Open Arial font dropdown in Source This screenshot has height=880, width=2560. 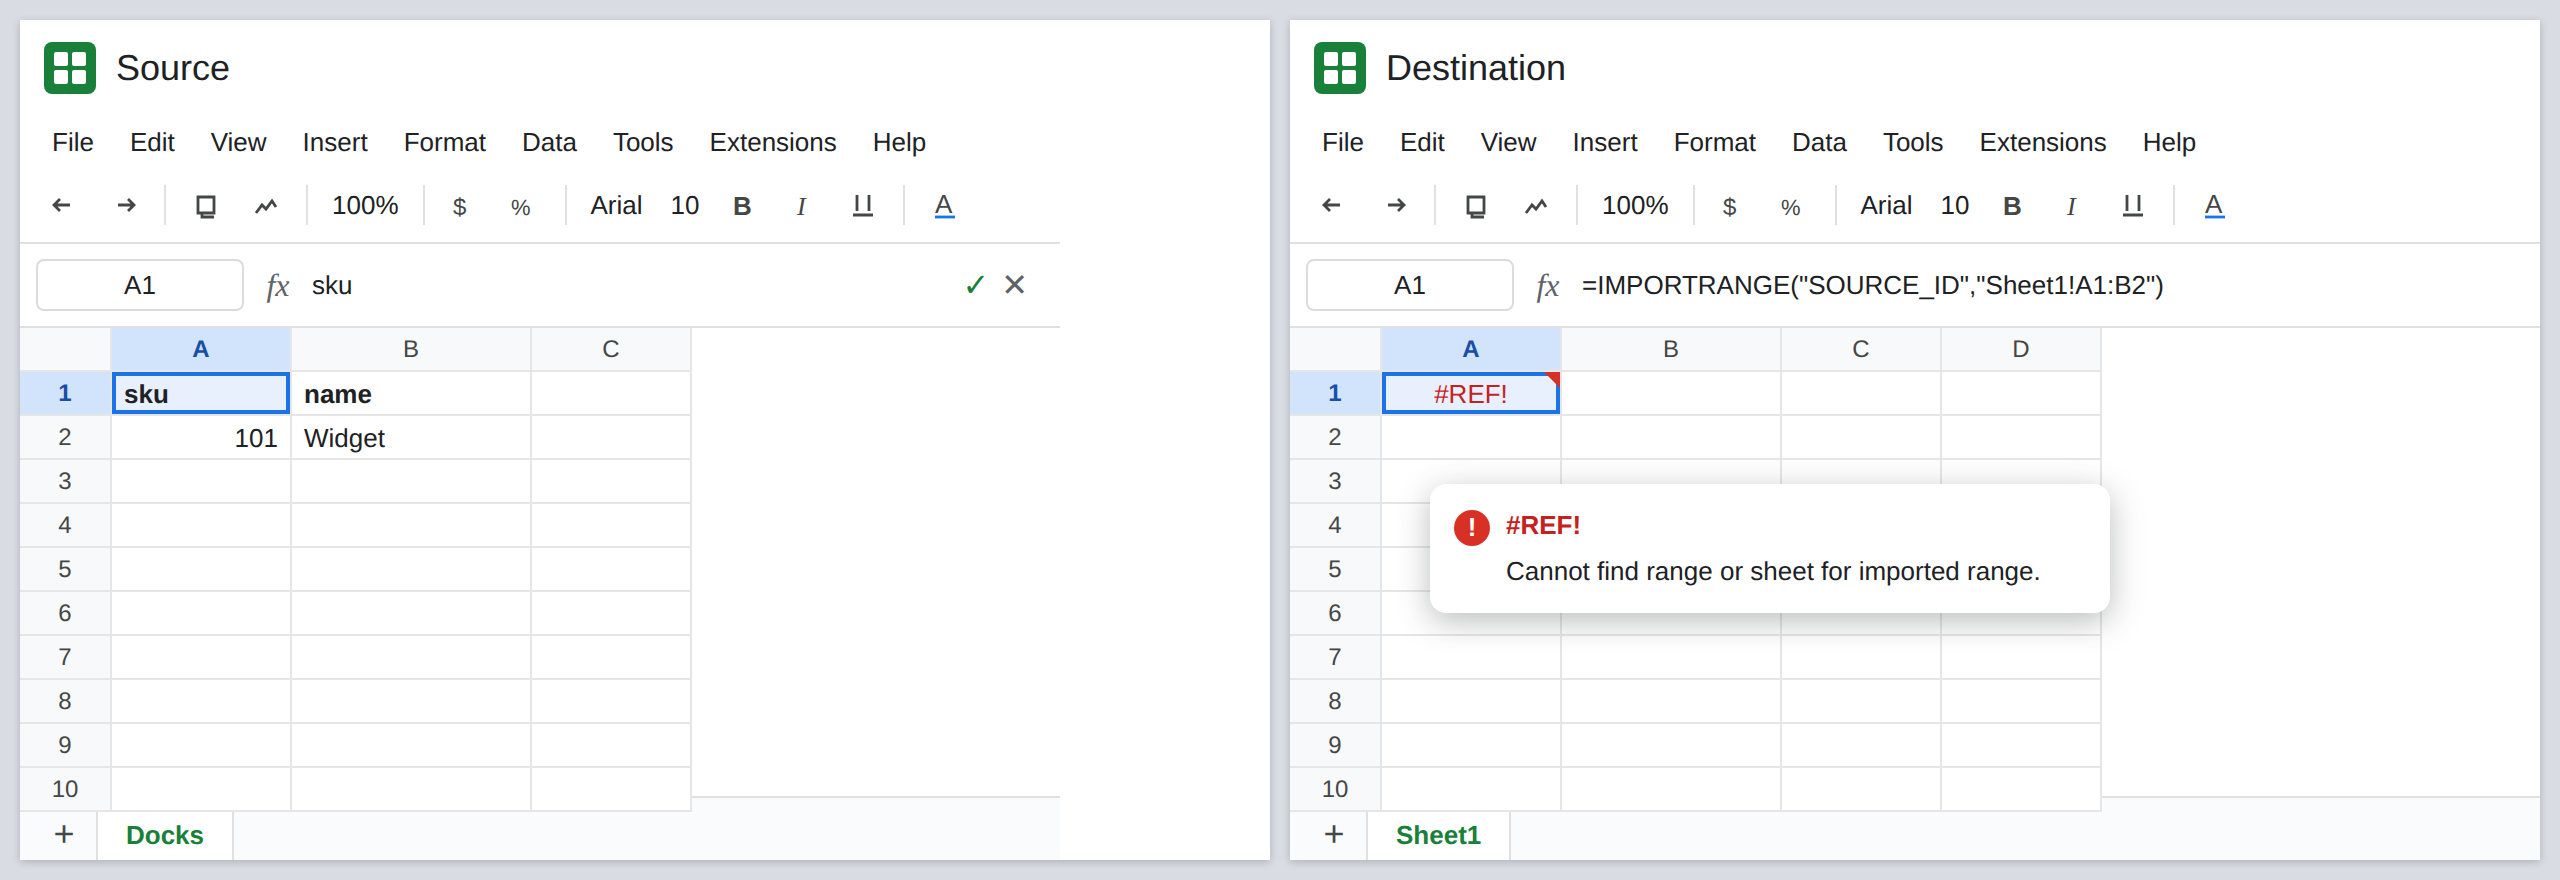[616, 205]
